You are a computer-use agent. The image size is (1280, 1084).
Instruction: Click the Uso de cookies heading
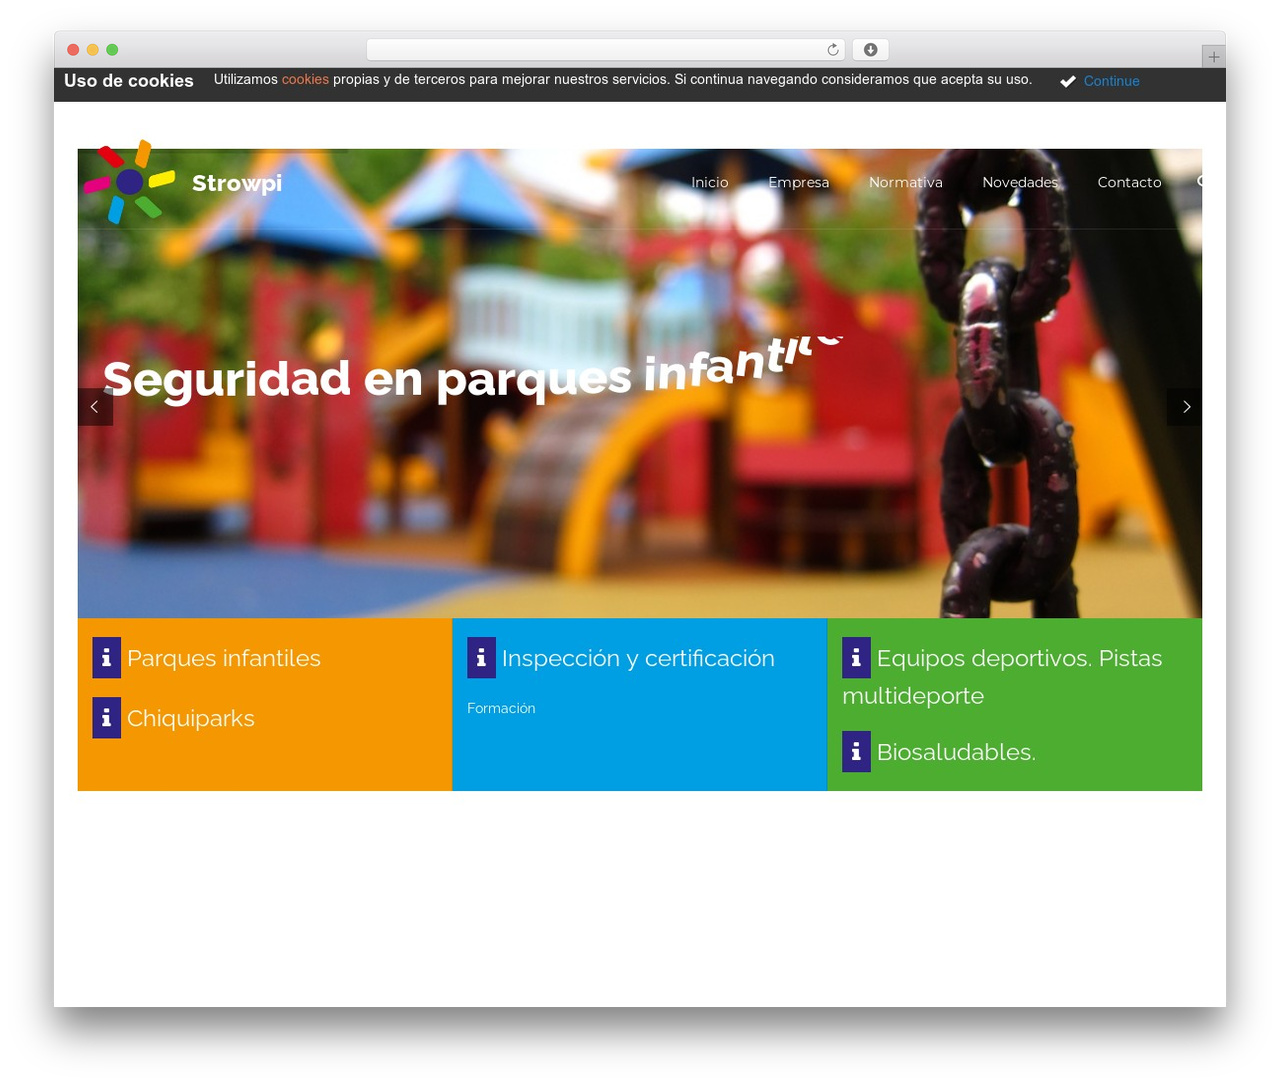point(129,81)
